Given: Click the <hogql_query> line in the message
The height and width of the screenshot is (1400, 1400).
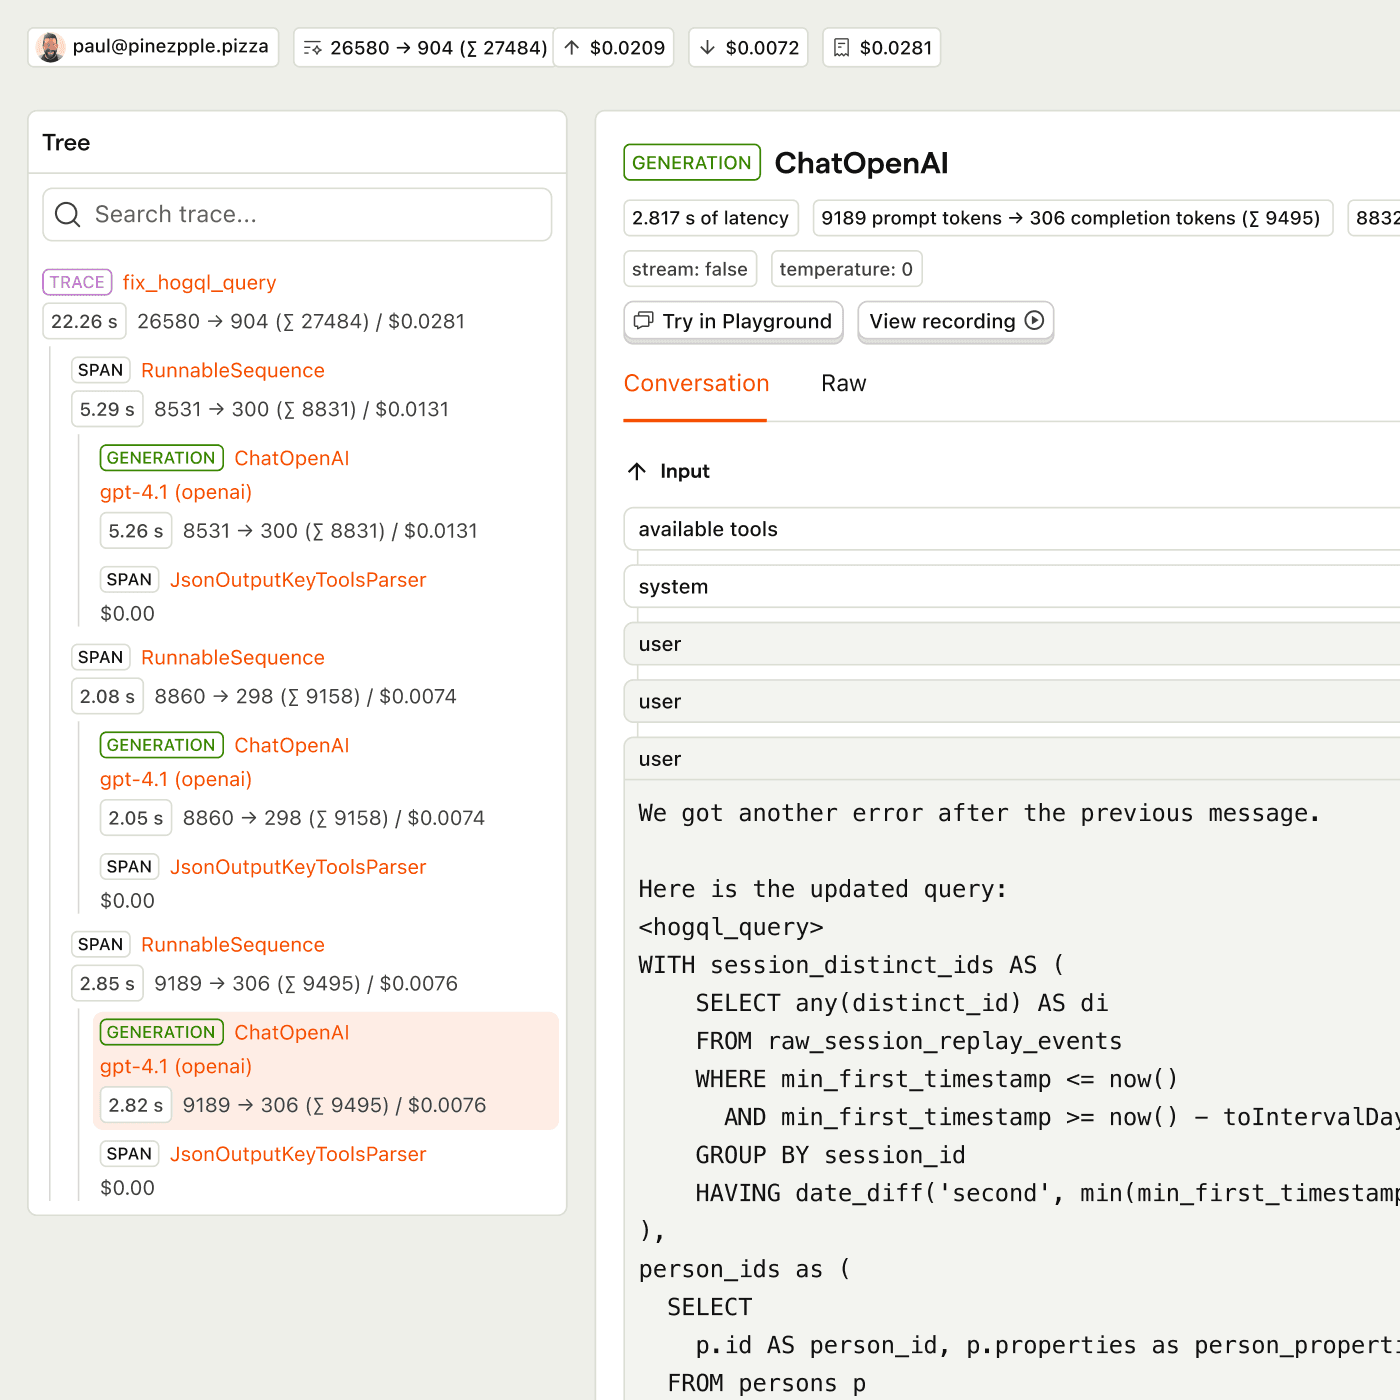Looking at the screenshot, I should (731, 928).
